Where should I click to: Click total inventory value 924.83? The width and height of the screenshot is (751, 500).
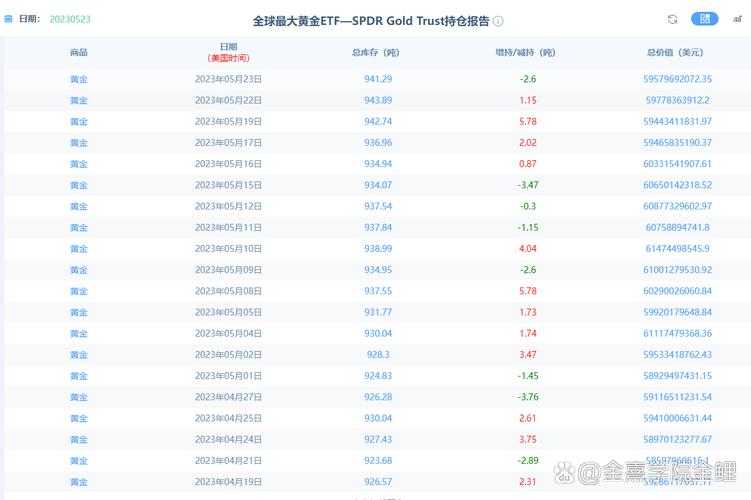point(378,376)
